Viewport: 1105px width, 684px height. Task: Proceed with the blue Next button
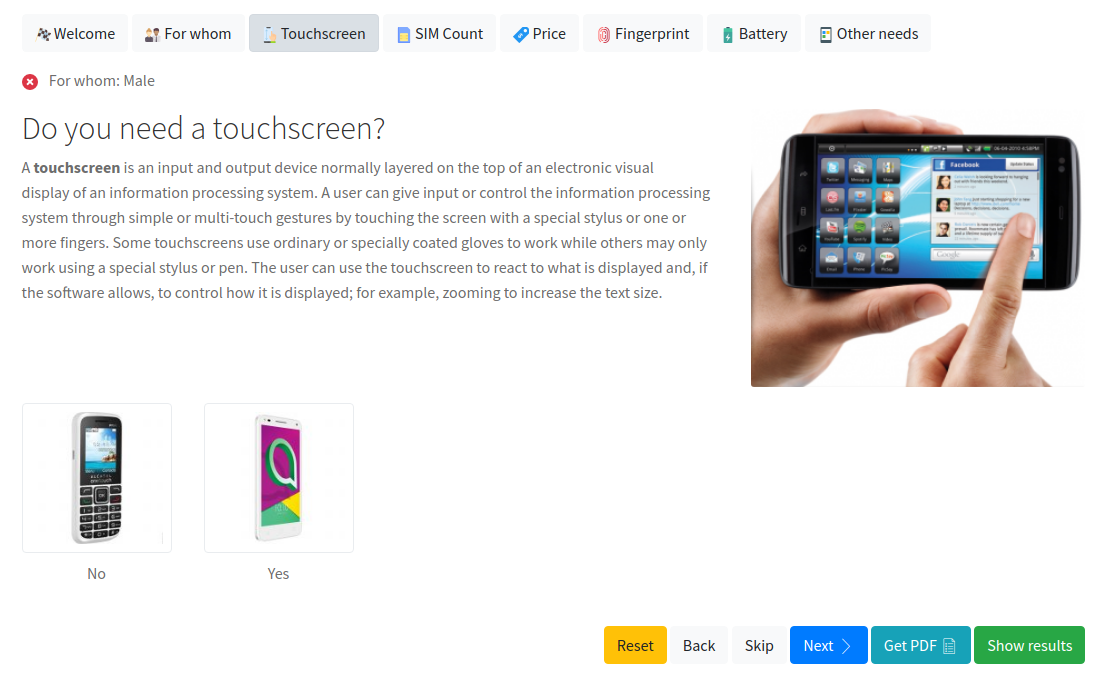pos(828,645)
